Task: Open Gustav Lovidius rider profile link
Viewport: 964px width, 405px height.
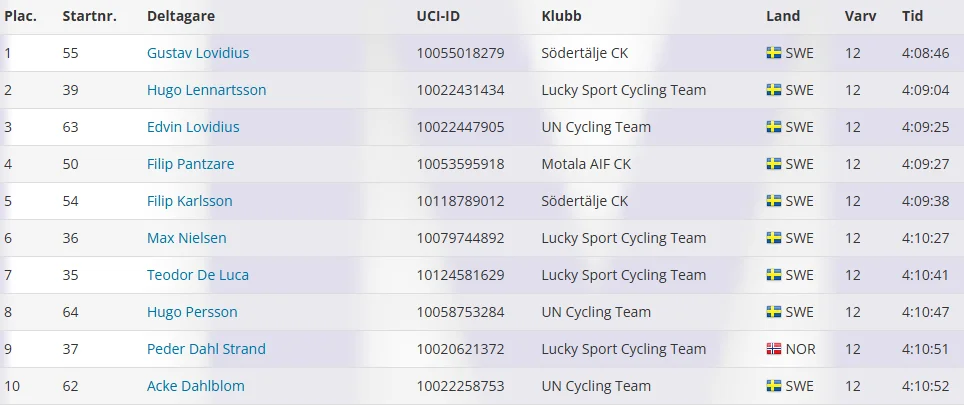Action: point(198,53)
